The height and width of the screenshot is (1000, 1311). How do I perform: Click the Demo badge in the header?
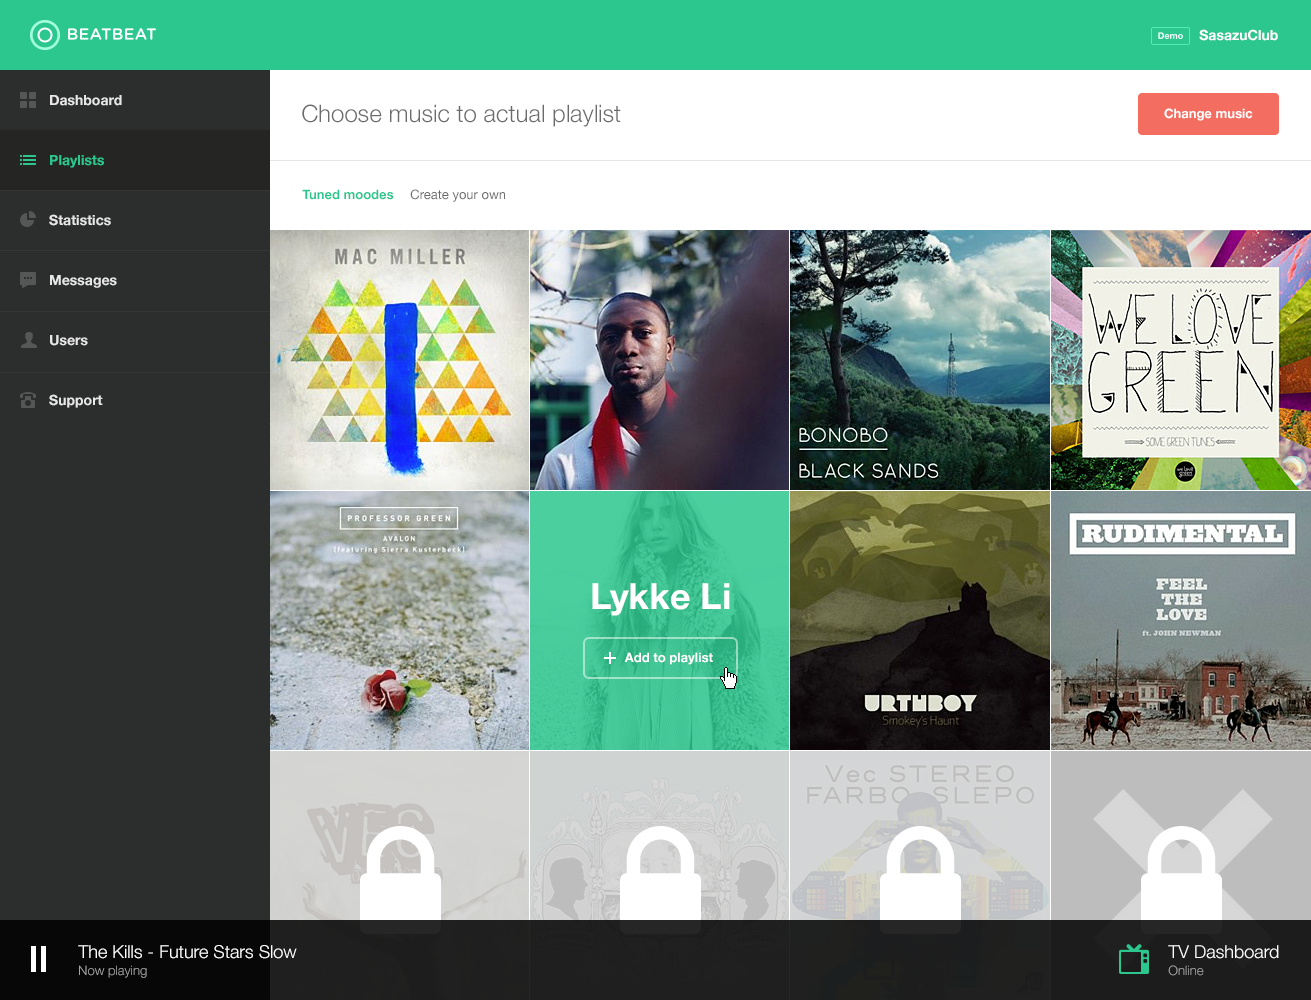pyautogui.click(x=1170, y=35)
